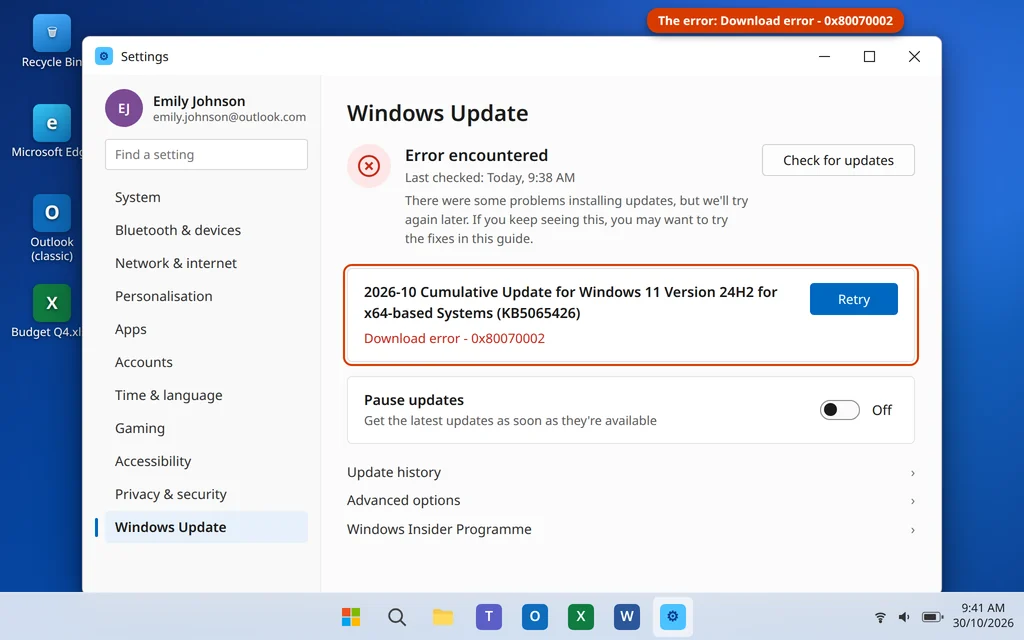Click Check for updates button

pos(838,160)
